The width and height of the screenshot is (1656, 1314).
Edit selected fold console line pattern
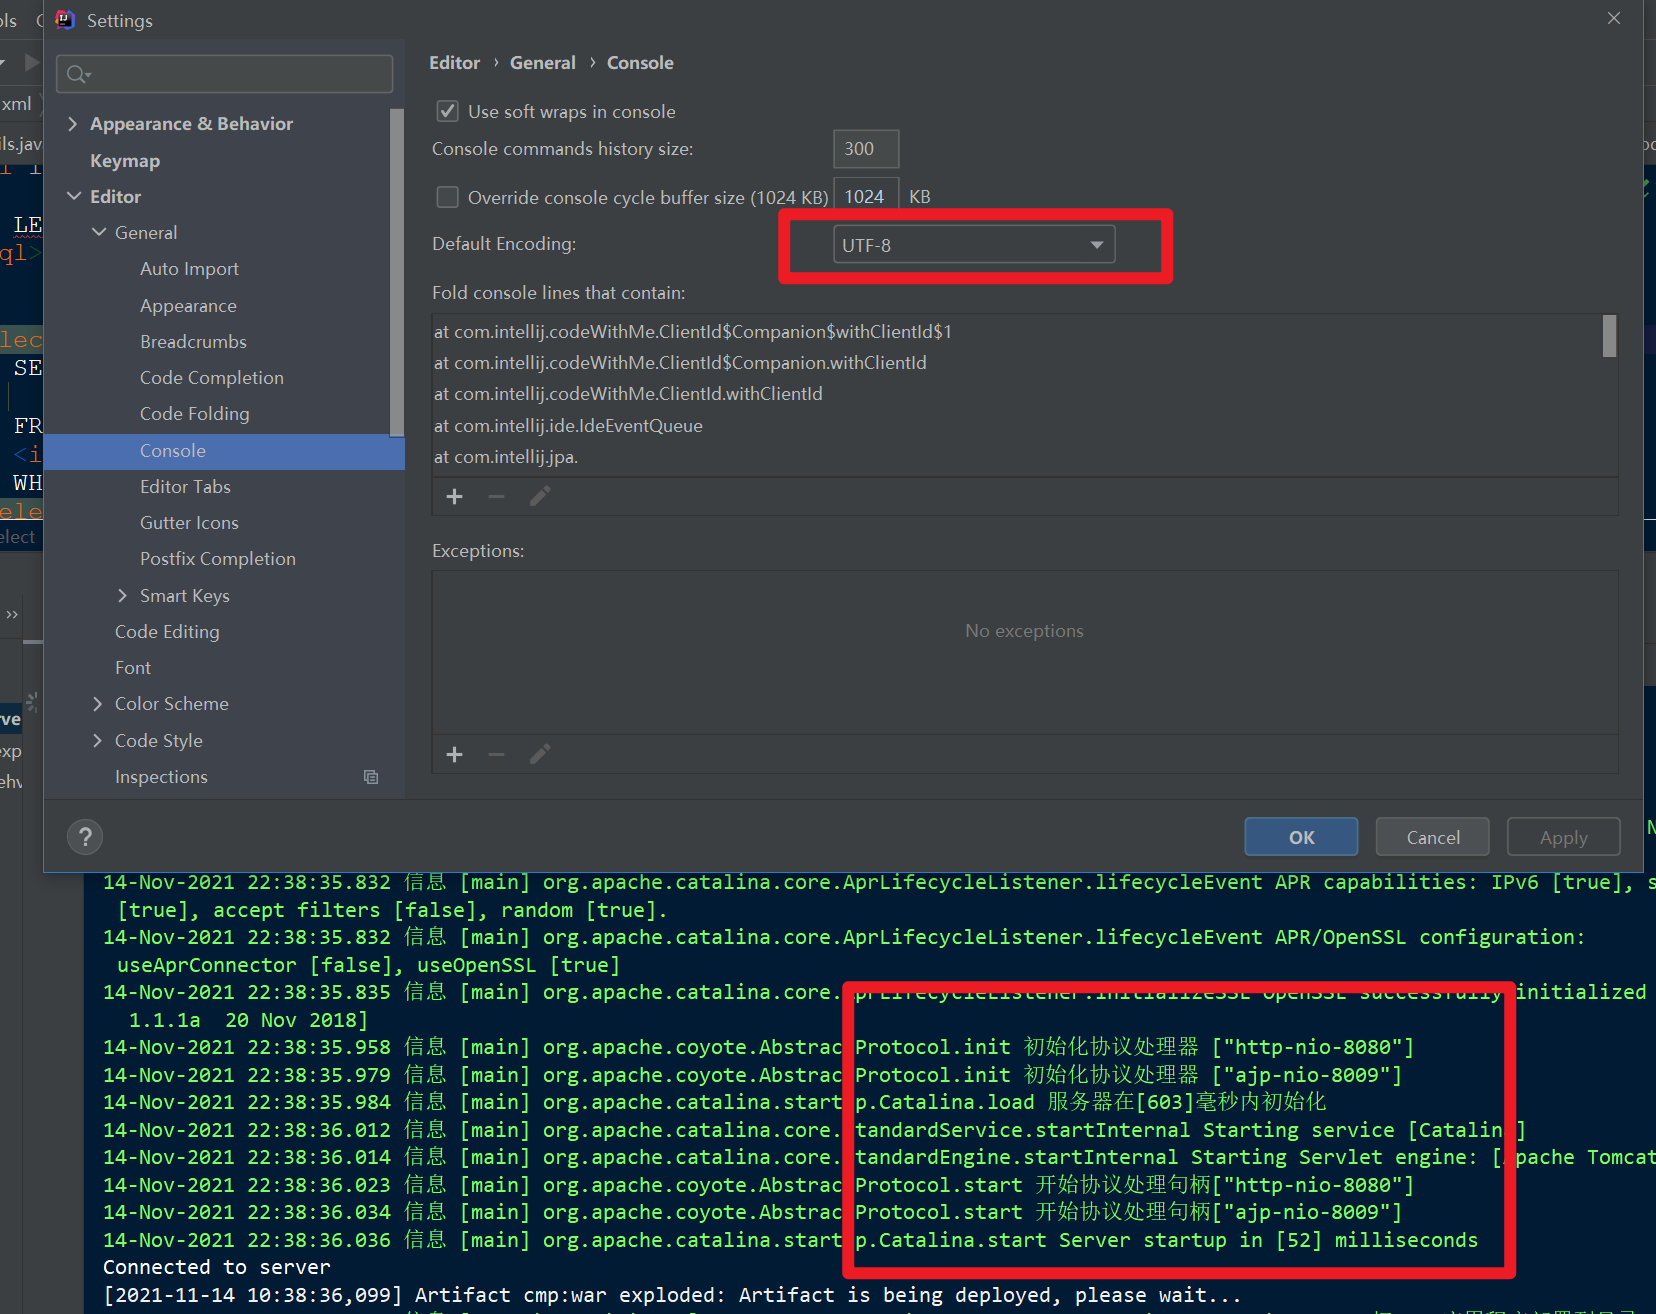(540, 496)
